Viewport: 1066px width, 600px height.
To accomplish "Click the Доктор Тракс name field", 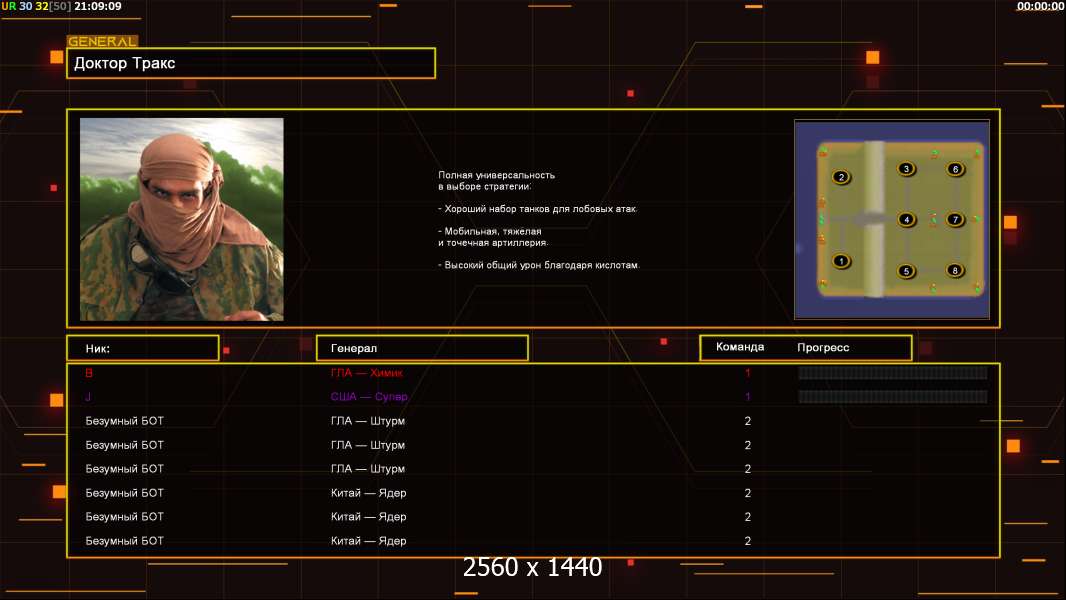I will (251, 63).
